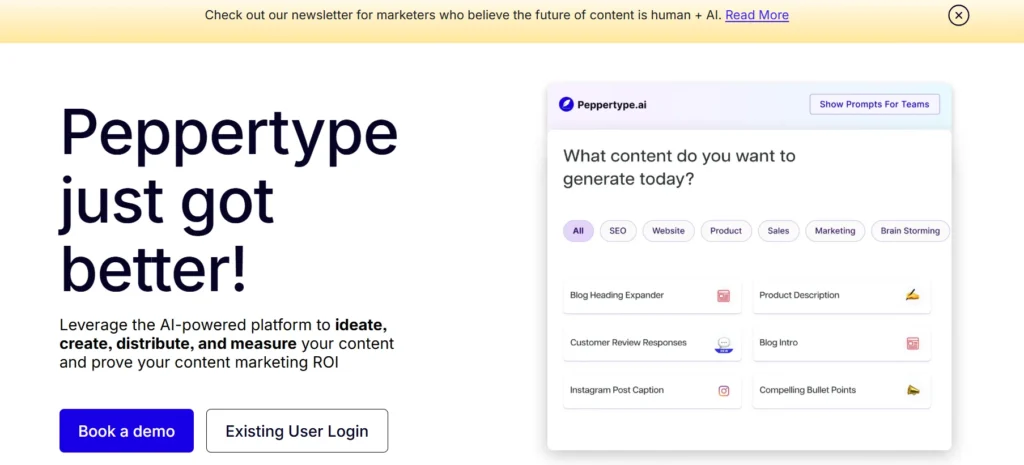Select the Product category filter

pyautogui.click(x=726, y=231)
